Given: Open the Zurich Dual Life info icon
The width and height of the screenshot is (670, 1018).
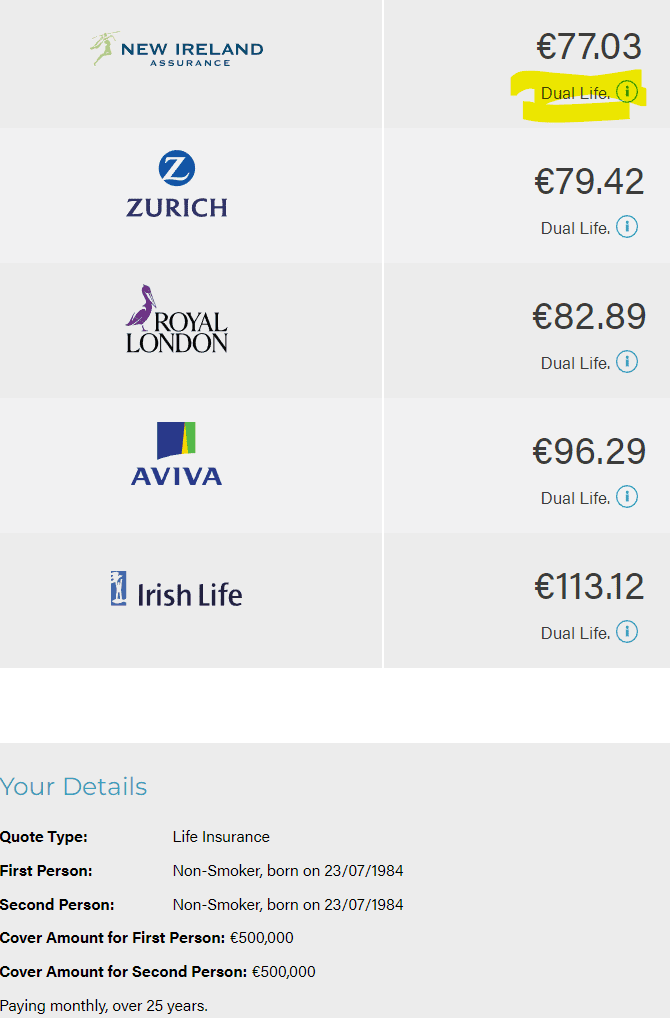Looking at the screenshot, I should pyautogui.click(x=627, y=227).
